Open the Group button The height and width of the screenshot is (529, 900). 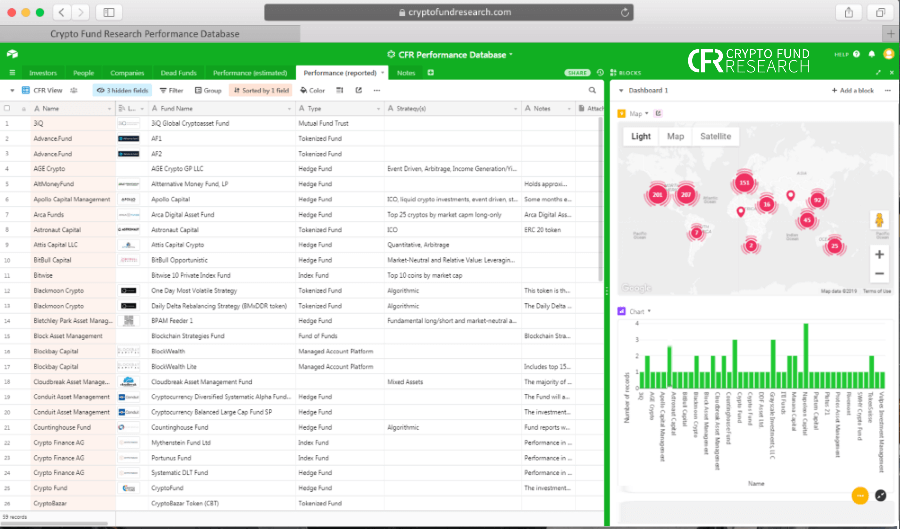tap(208, 90)
